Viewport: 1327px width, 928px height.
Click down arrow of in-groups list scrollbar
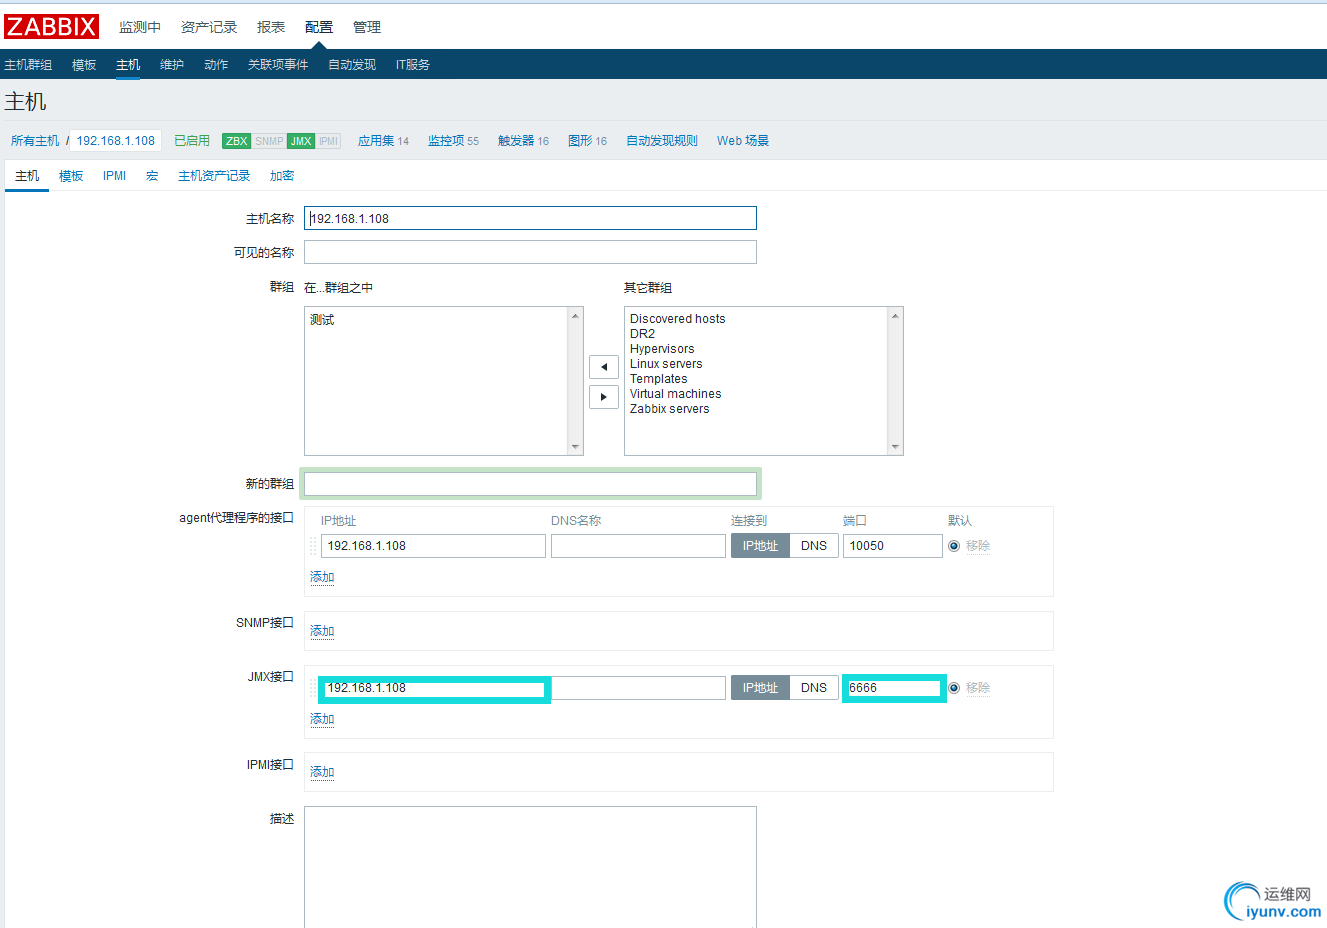(x=575, y=447)
